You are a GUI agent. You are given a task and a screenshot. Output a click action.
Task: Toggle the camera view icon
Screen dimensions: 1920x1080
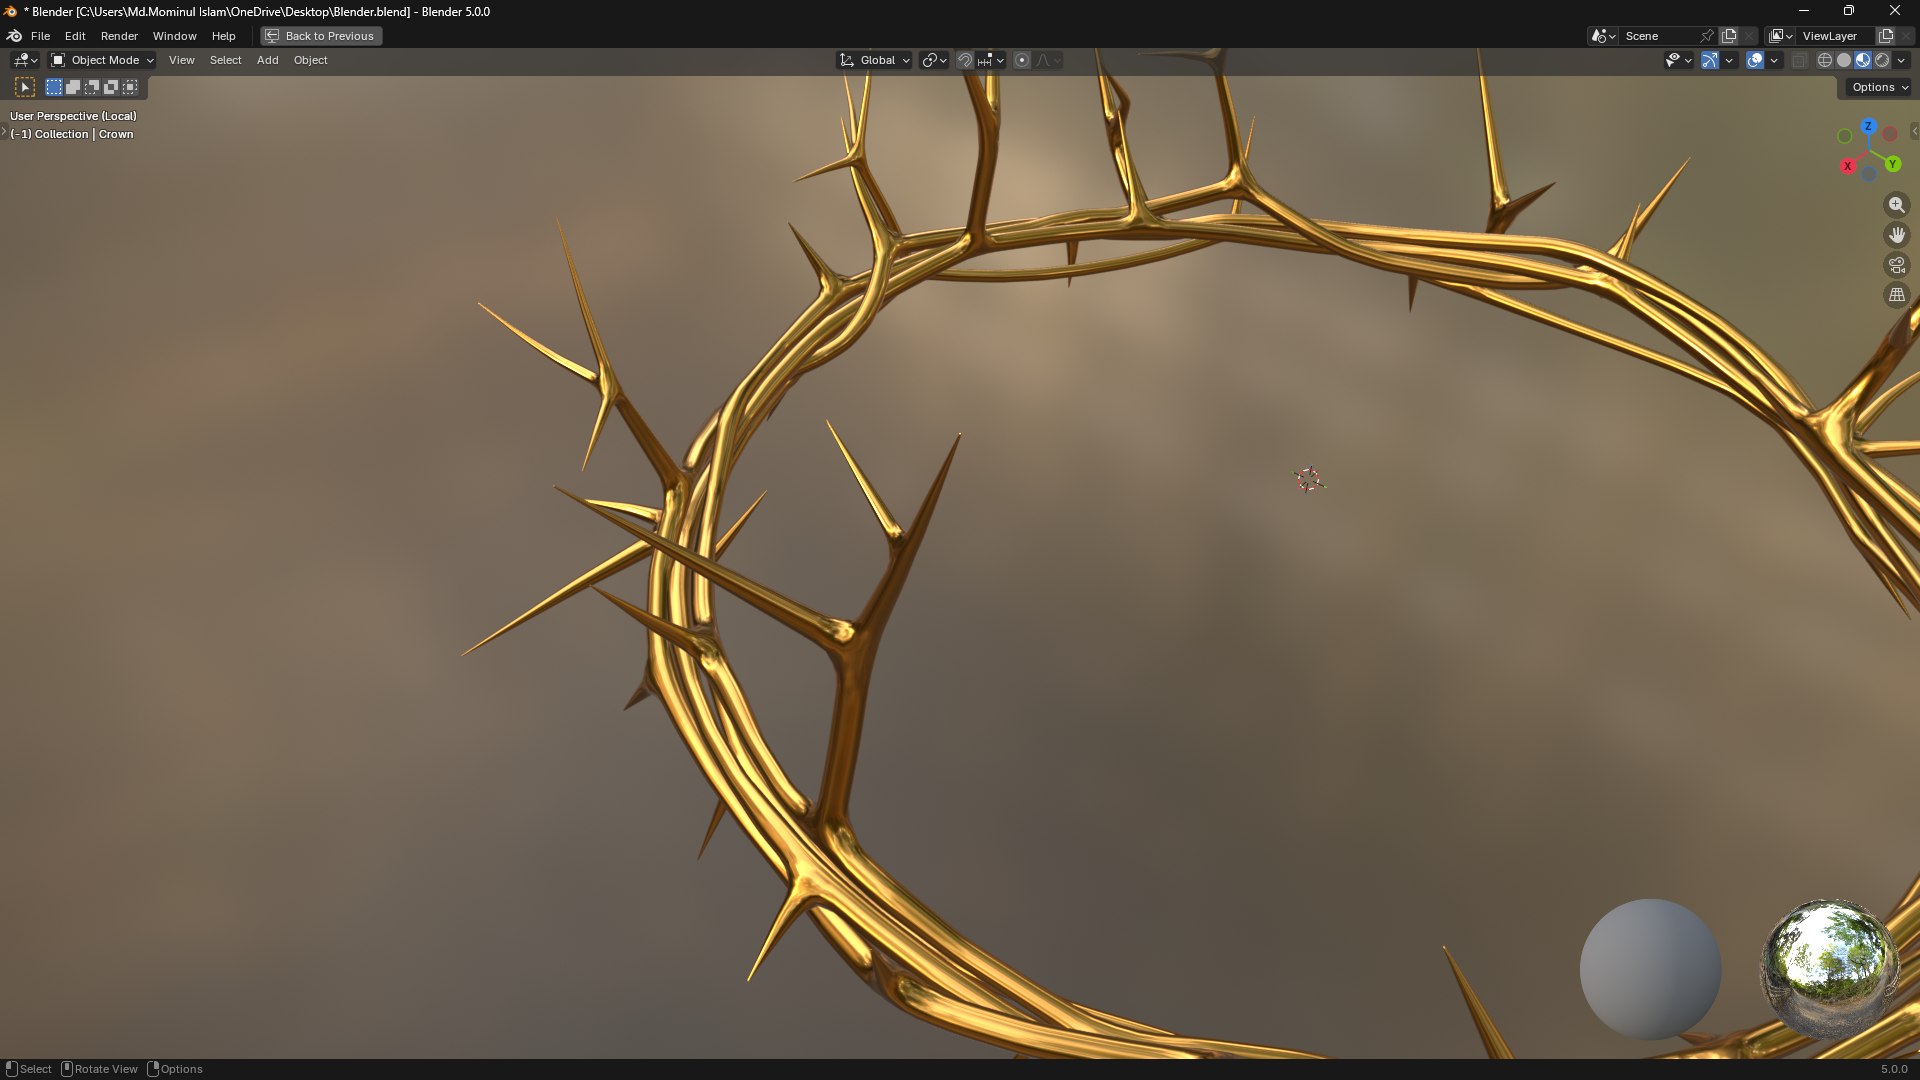pos(1896,265)
